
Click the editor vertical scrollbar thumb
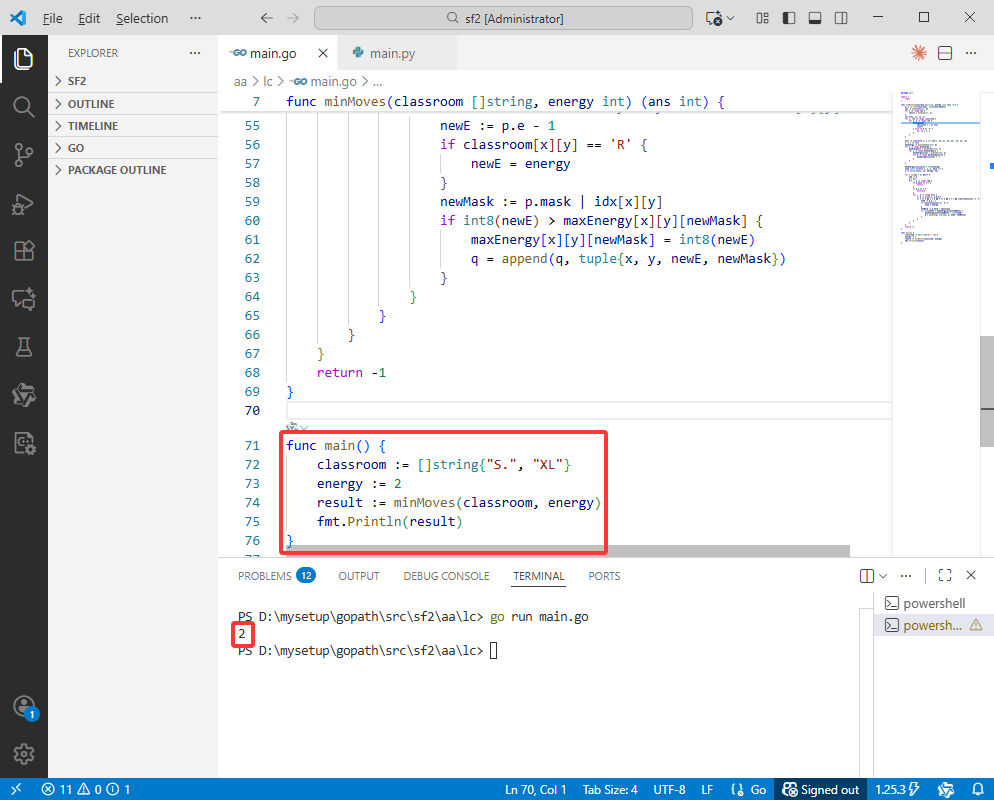tap(987, 392)
